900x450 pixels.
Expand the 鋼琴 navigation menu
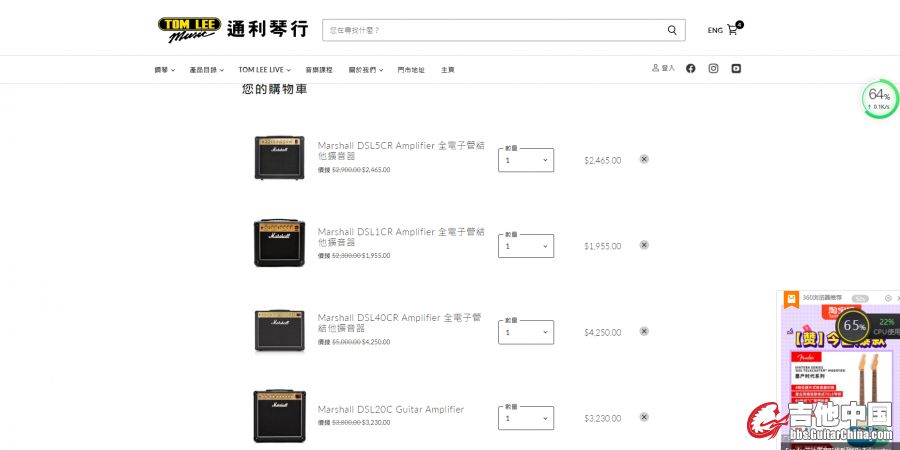164,70
